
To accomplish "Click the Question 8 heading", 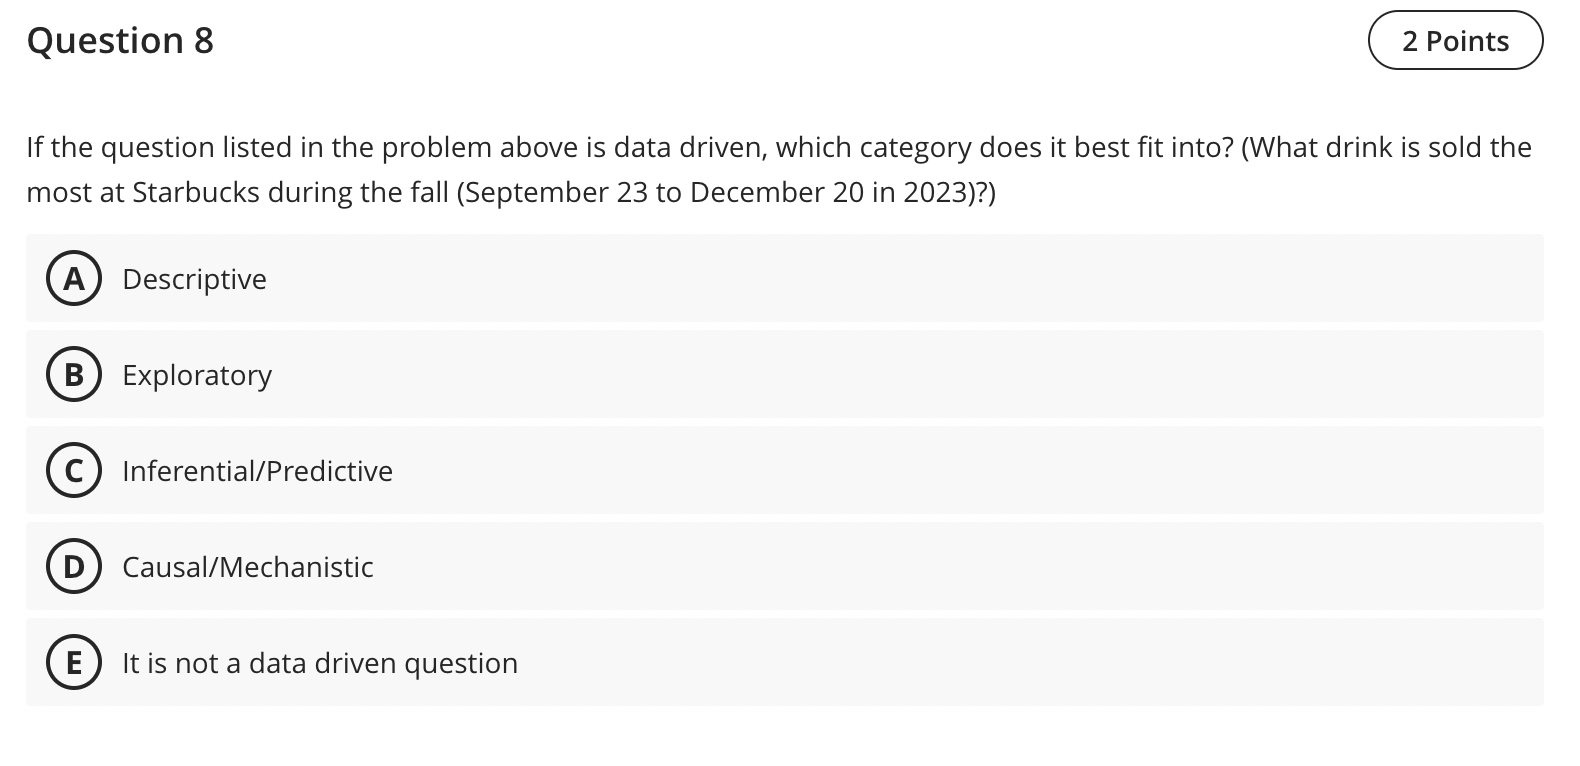I will click(119, 41).
